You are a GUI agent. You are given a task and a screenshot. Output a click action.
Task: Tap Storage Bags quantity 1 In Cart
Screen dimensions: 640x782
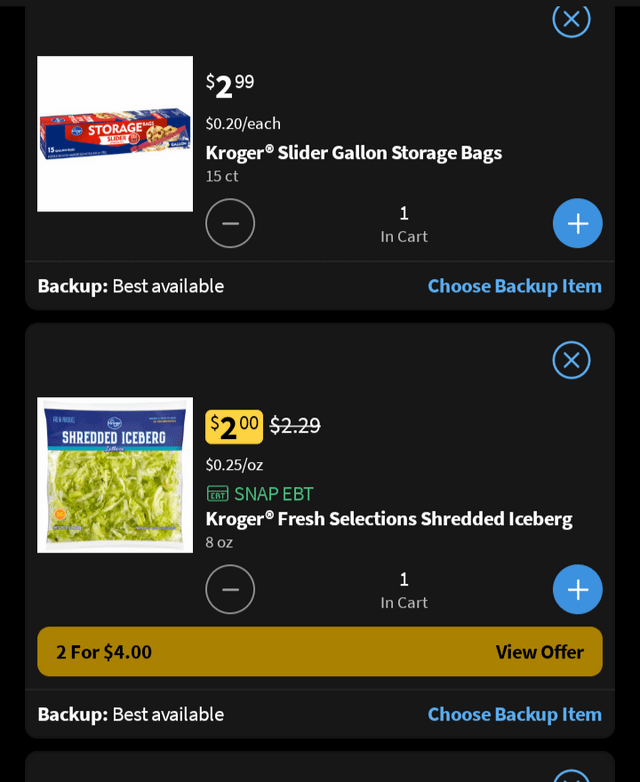[x=404, y=224]
